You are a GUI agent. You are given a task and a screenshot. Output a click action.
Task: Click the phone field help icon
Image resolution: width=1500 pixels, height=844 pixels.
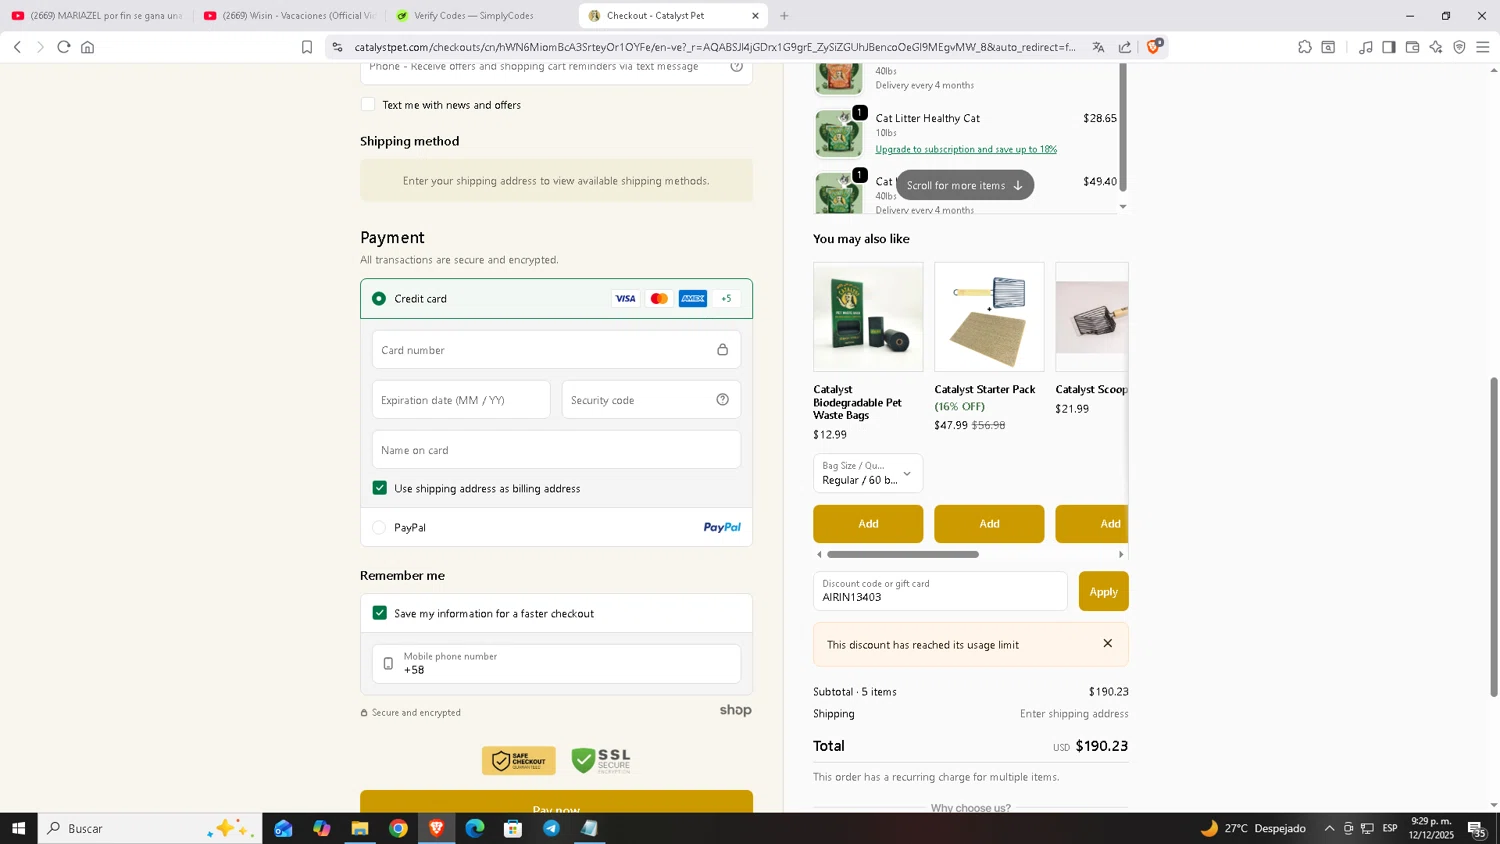737,67
